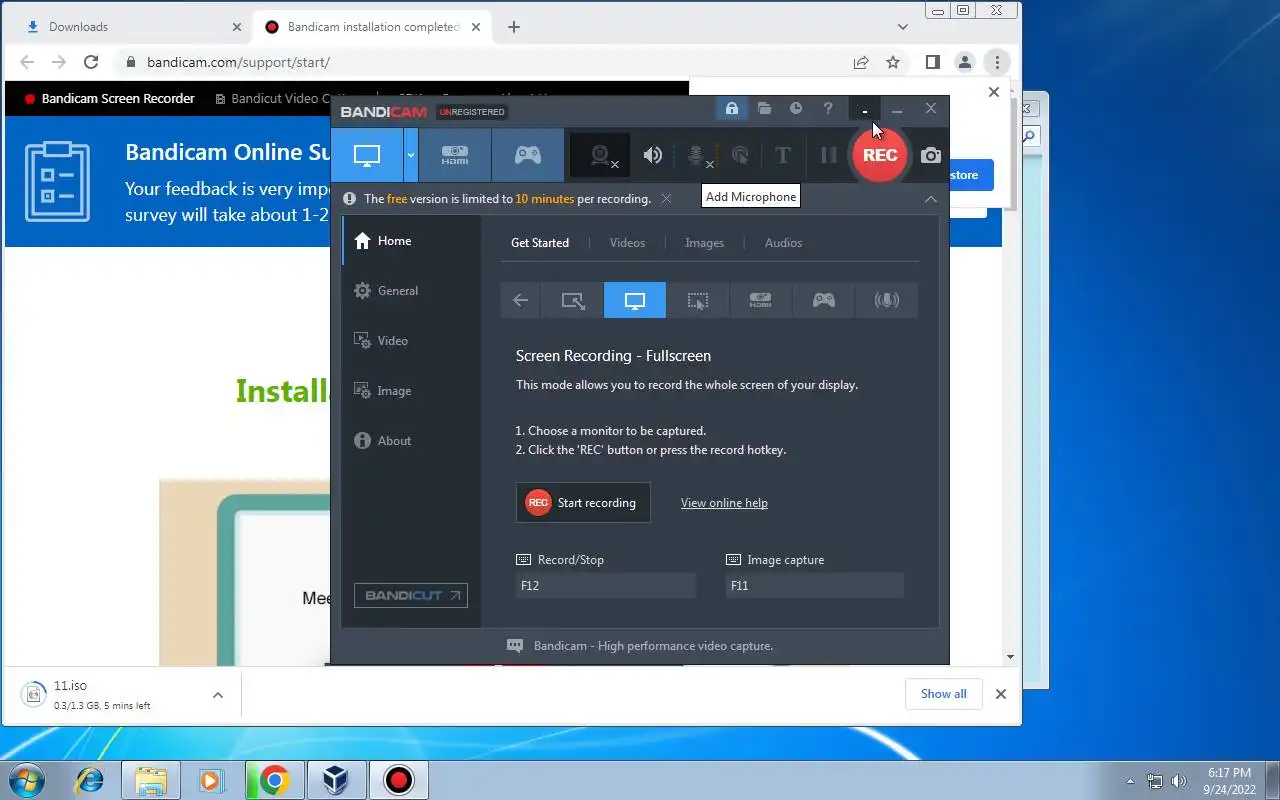Click Show all downloads button

[944, 694]
